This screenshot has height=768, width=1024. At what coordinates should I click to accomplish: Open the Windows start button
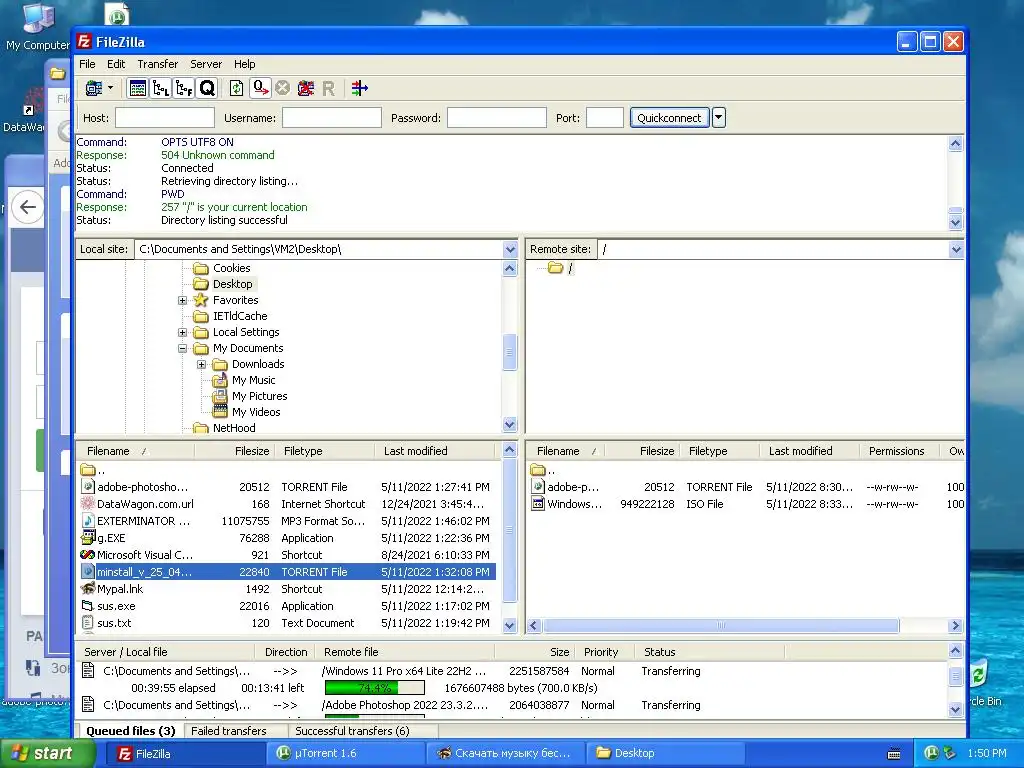tap(46, 754)
